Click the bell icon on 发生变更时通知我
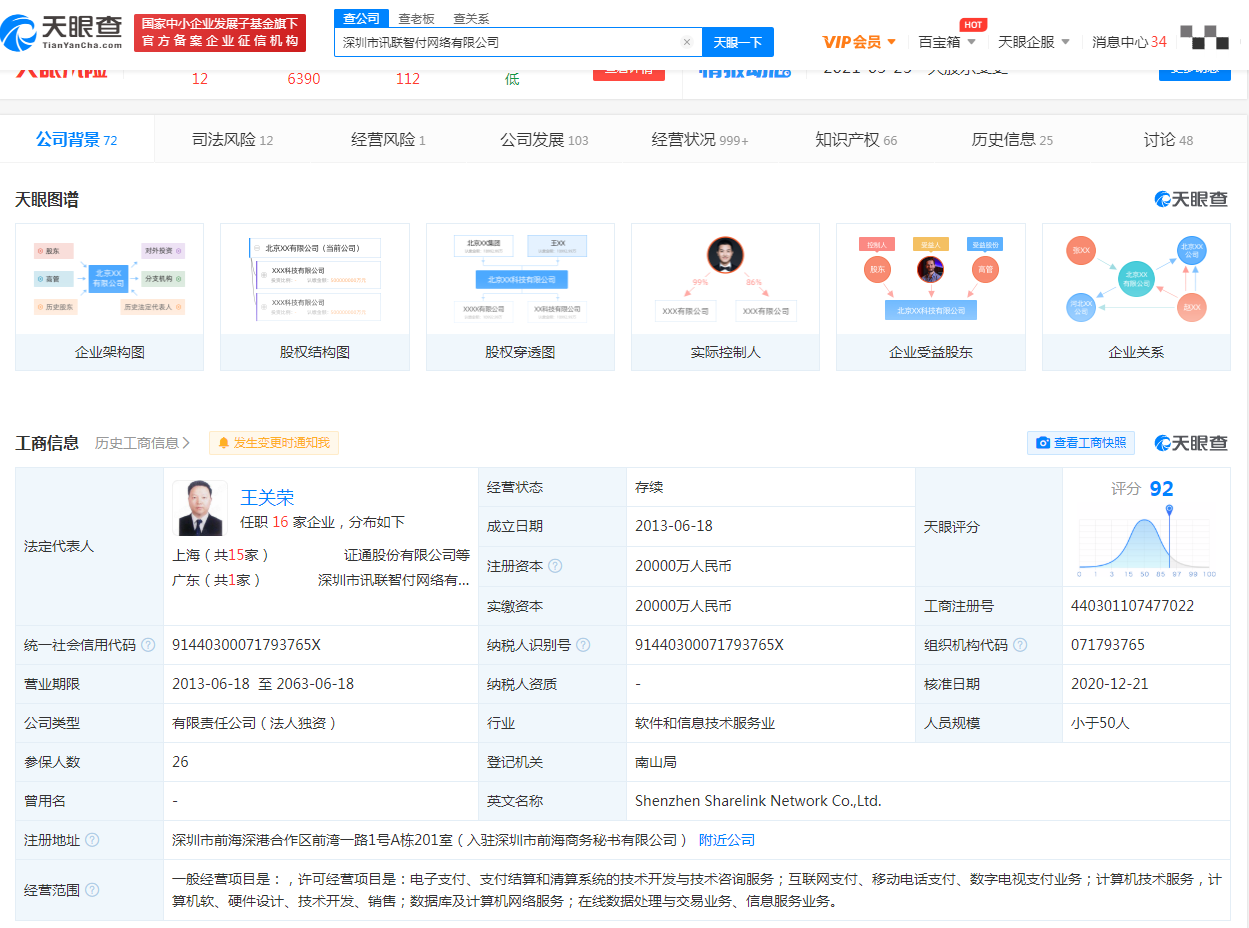1249x928 pixels. (224, 443)
